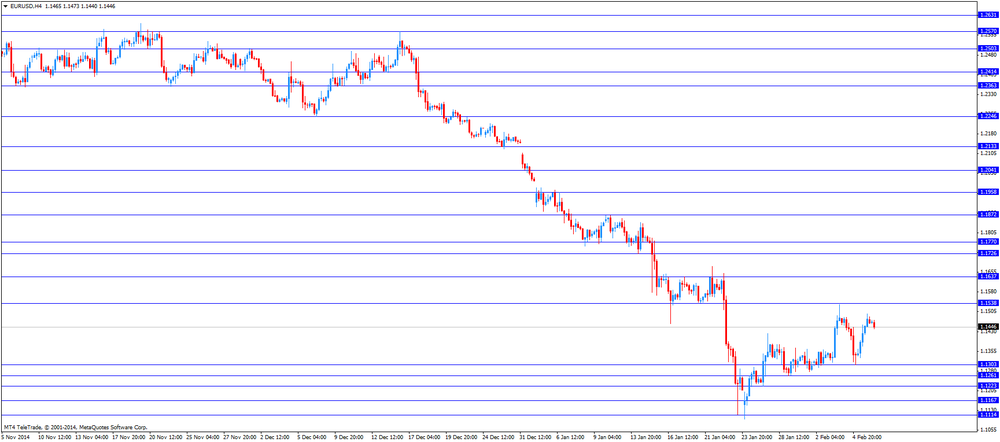Click the 23 Jan 20:00 time label
The width and height of the screenshot is (1000, 442).
click(757, 438)
